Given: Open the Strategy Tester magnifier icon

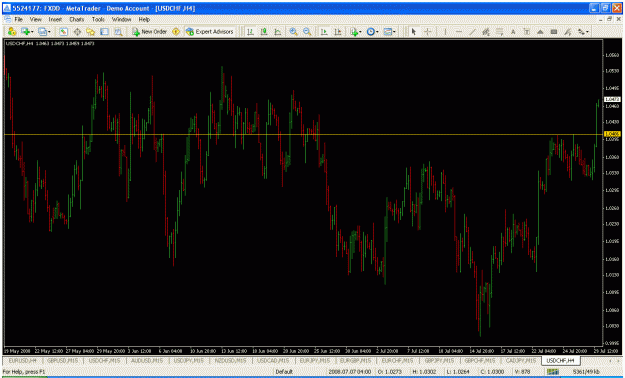Looking at the screenshot, I should pos(118,32).
